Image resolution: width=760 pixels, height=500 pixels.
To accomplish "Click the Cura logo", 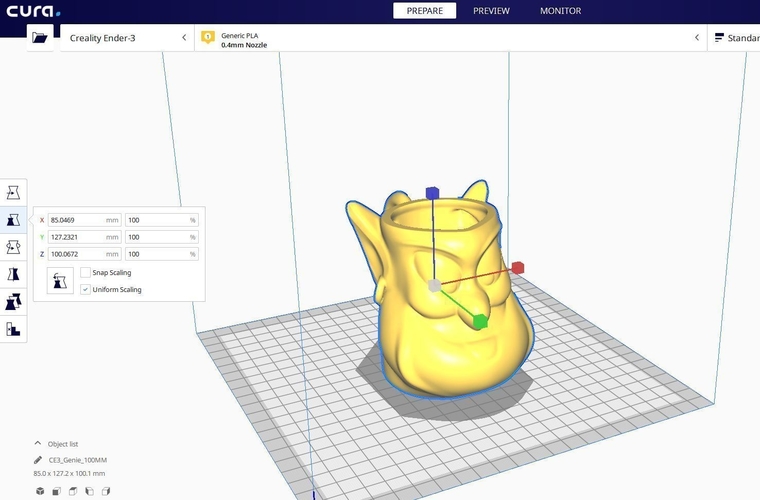I will (33, 11).
